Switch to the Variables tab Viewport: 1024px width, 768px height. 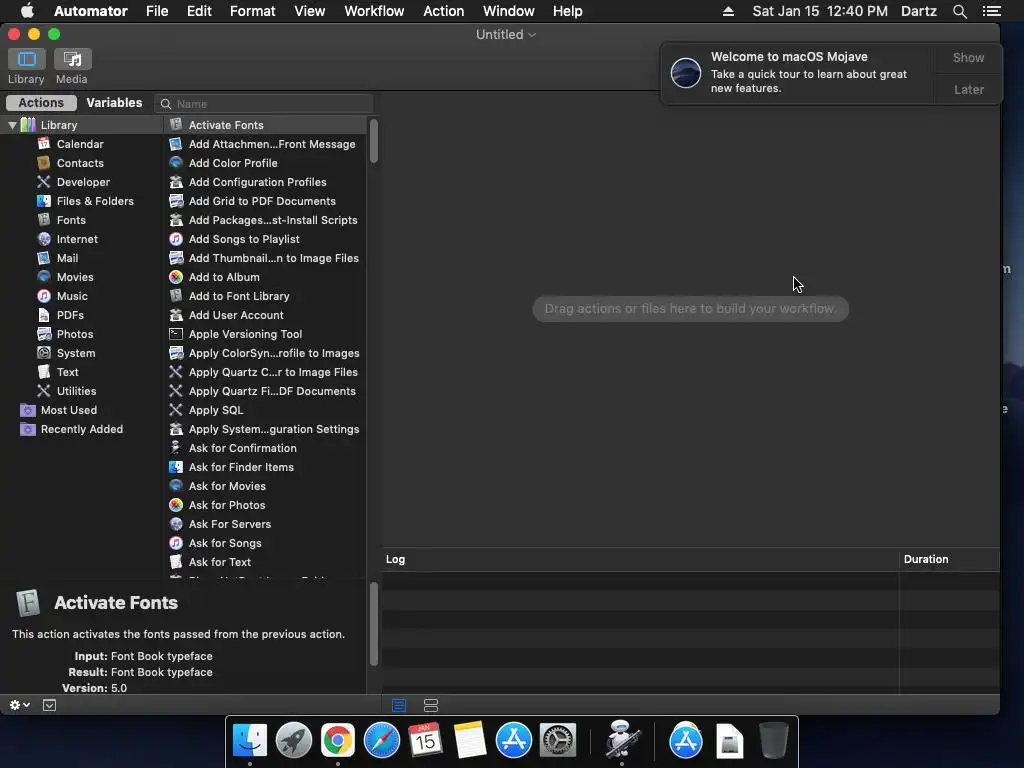(x=114, y=103)
